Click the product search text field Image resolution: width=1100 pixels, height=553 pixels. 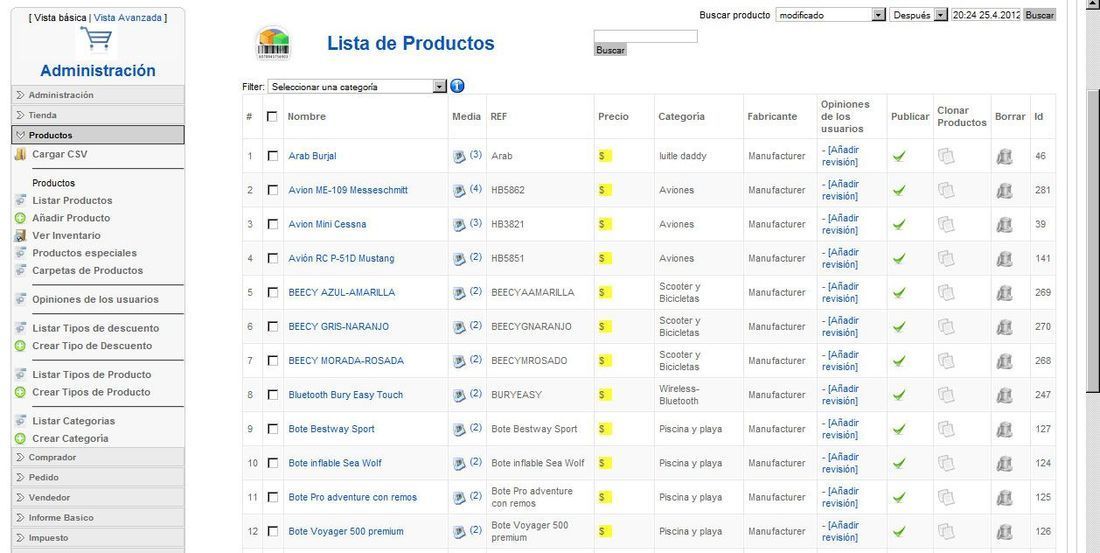pos(645,36)
